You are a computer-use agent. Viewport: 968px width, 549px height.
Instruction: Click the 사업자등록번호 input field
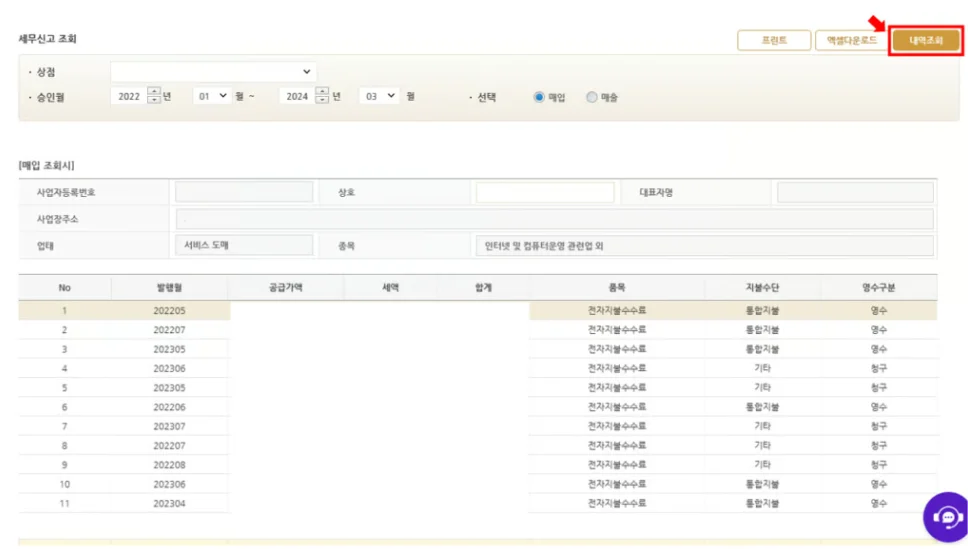coord(244,192)
